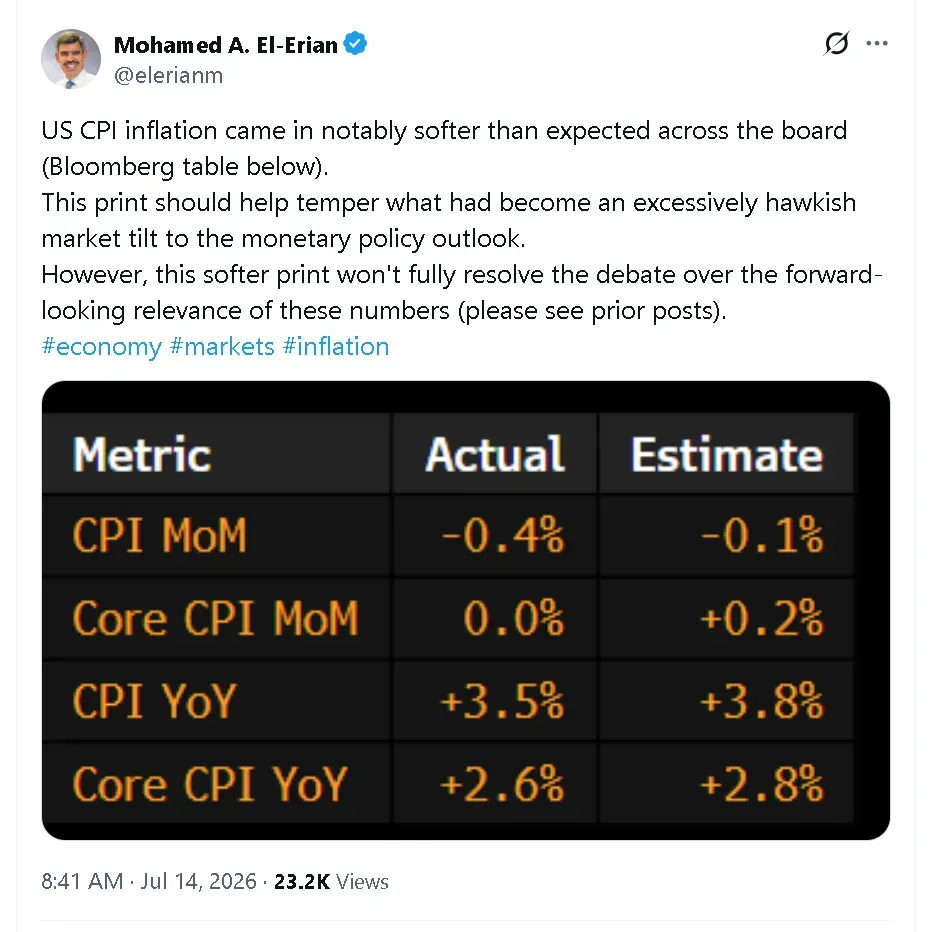Select the CPI MoM row label
The width and height of the screenshot is (940, 932).
159,535
